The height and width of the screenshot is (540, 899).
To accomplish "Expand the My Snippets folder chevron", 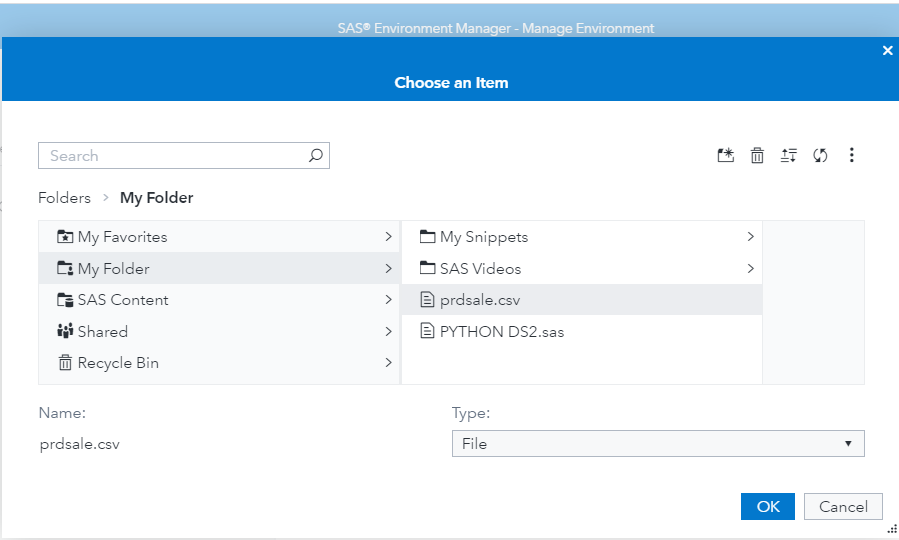I will pos(750,237).
